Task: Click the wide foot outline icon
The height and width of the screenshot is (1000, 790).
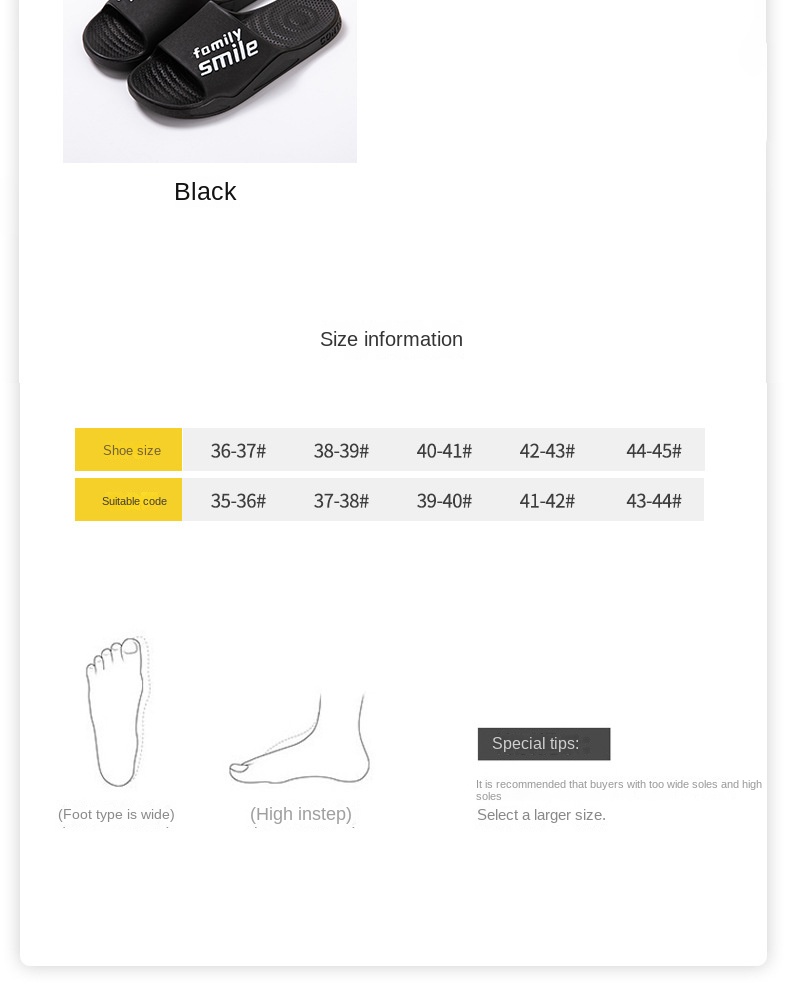Action: (x=118, y=711)
